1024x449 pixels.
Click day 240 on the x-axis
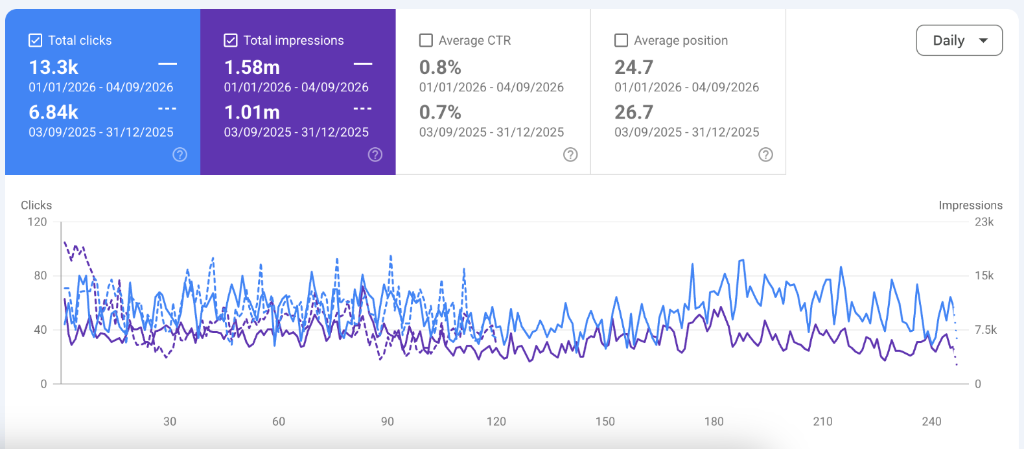932,422
